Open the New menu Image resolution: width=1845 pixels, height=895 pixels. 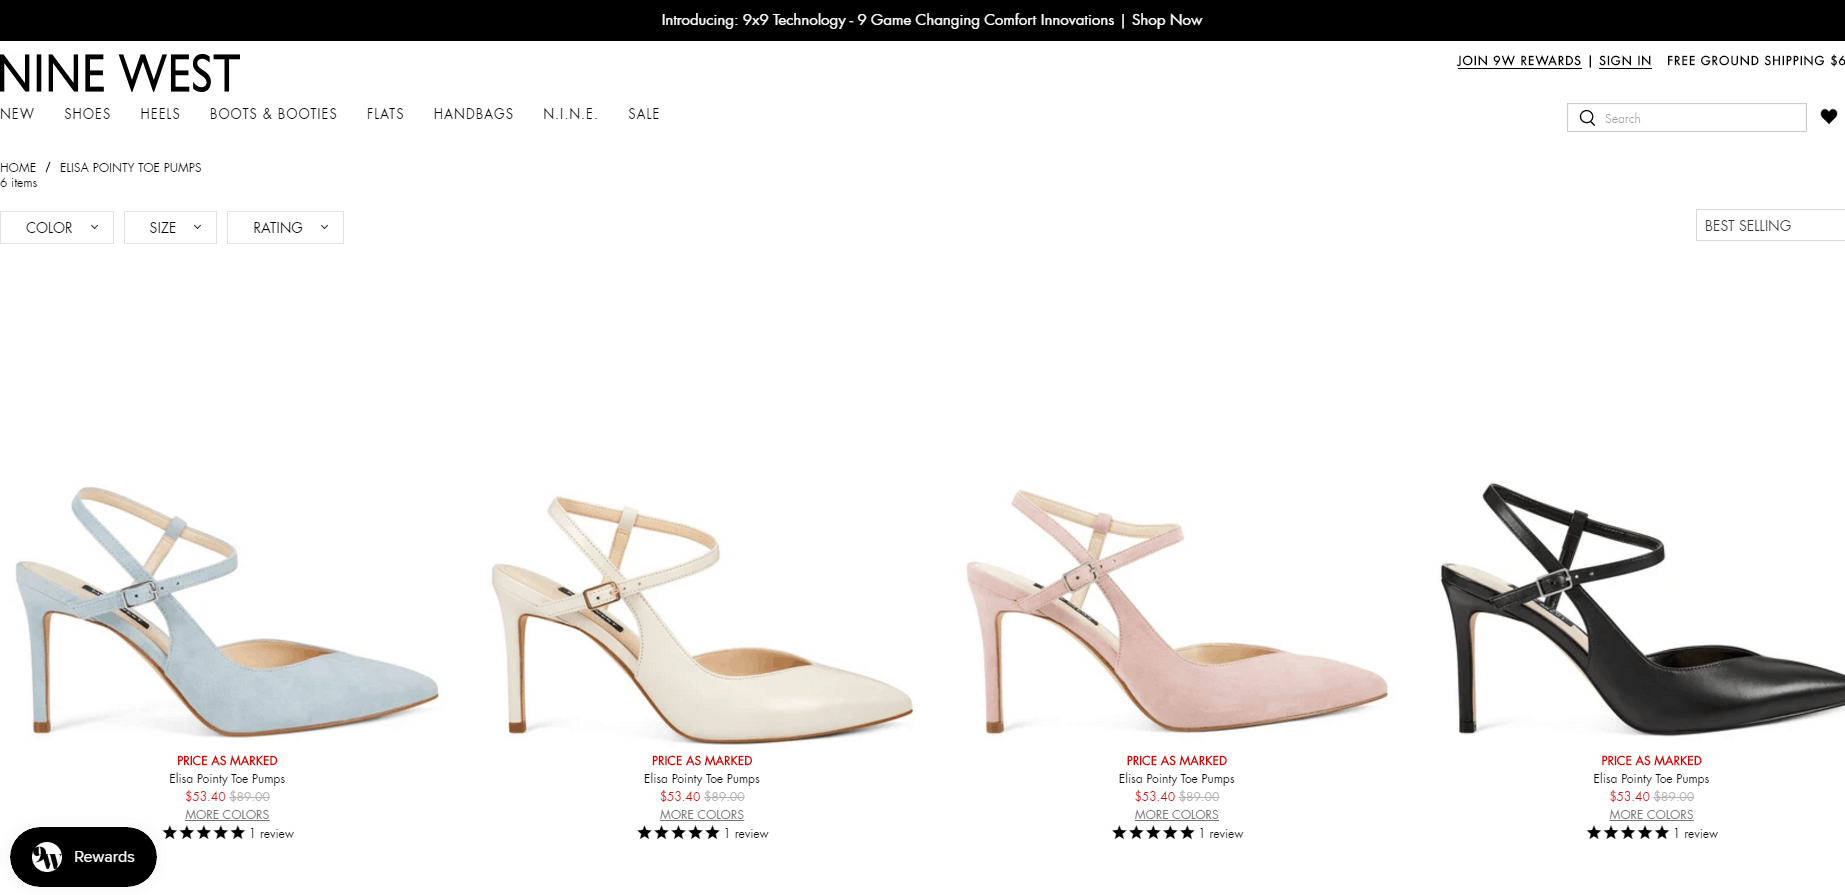coord(17,114)
